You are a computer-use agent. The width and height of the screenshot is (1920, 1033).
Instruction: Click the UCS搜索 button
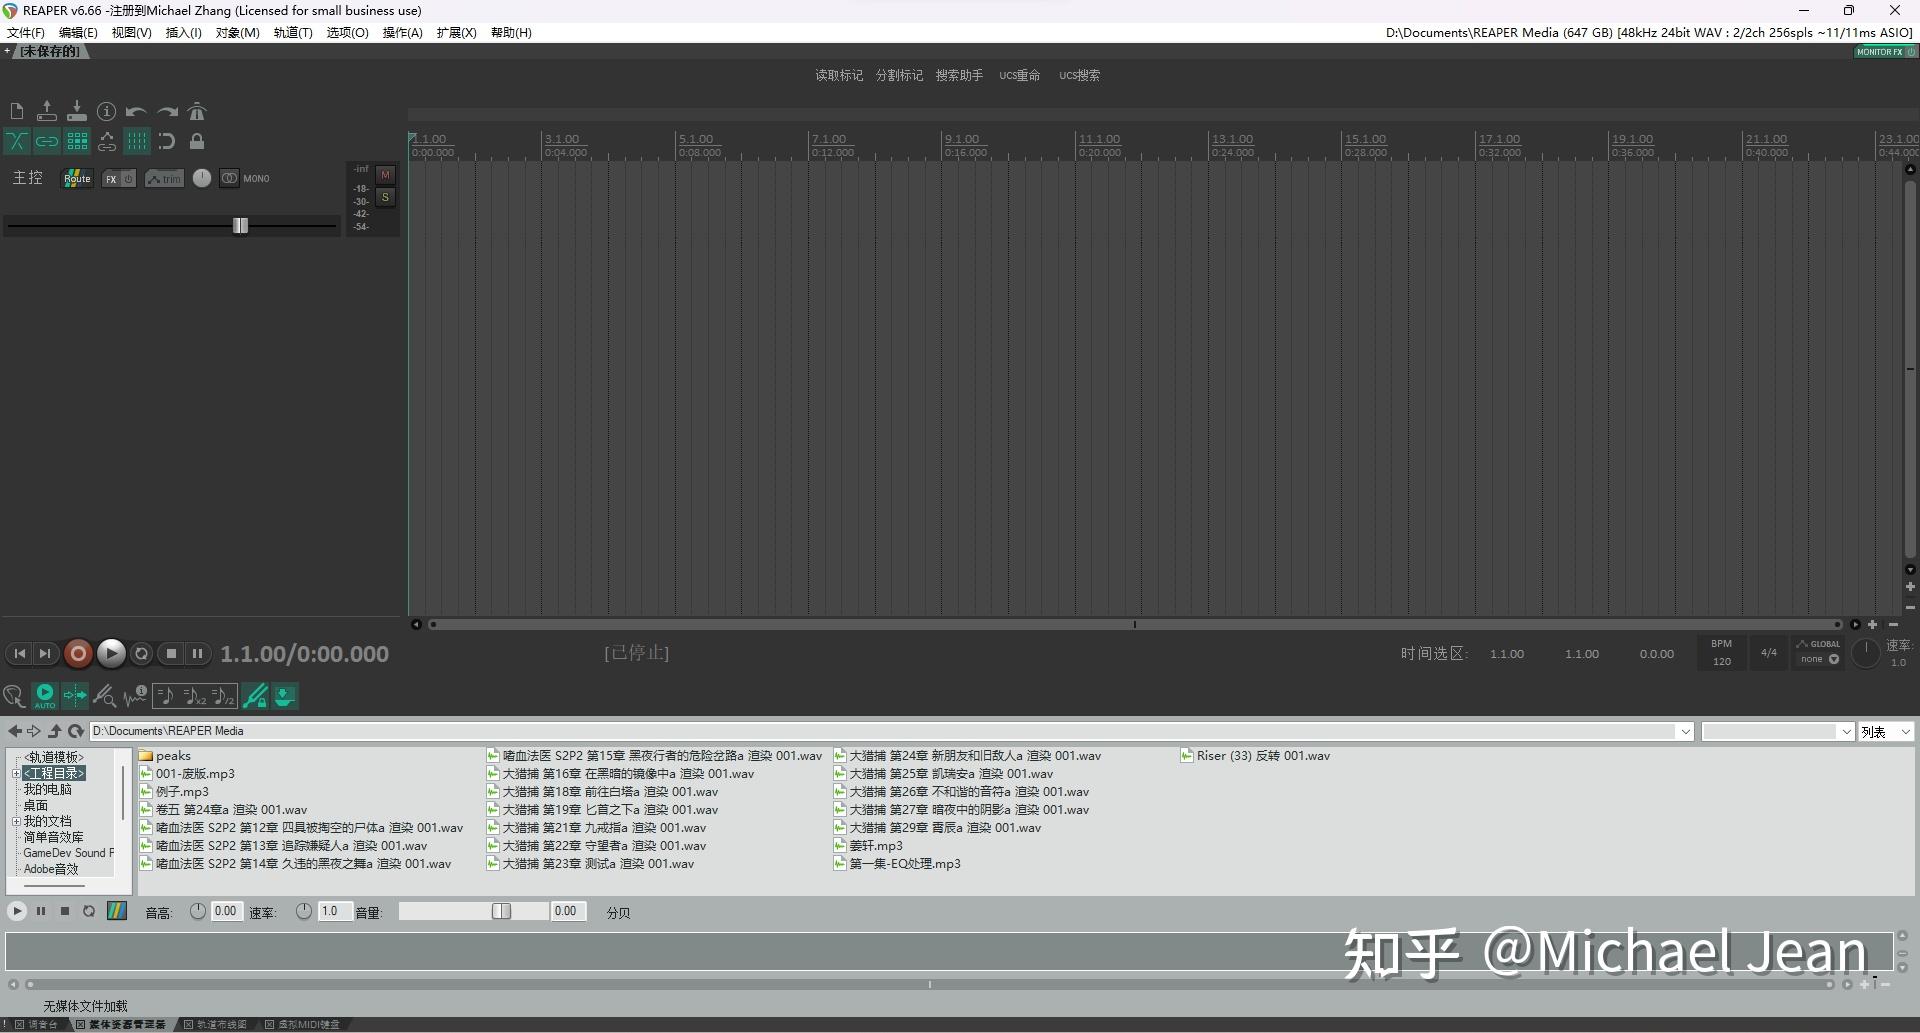pyautogui.click(x=1078, y=75)
